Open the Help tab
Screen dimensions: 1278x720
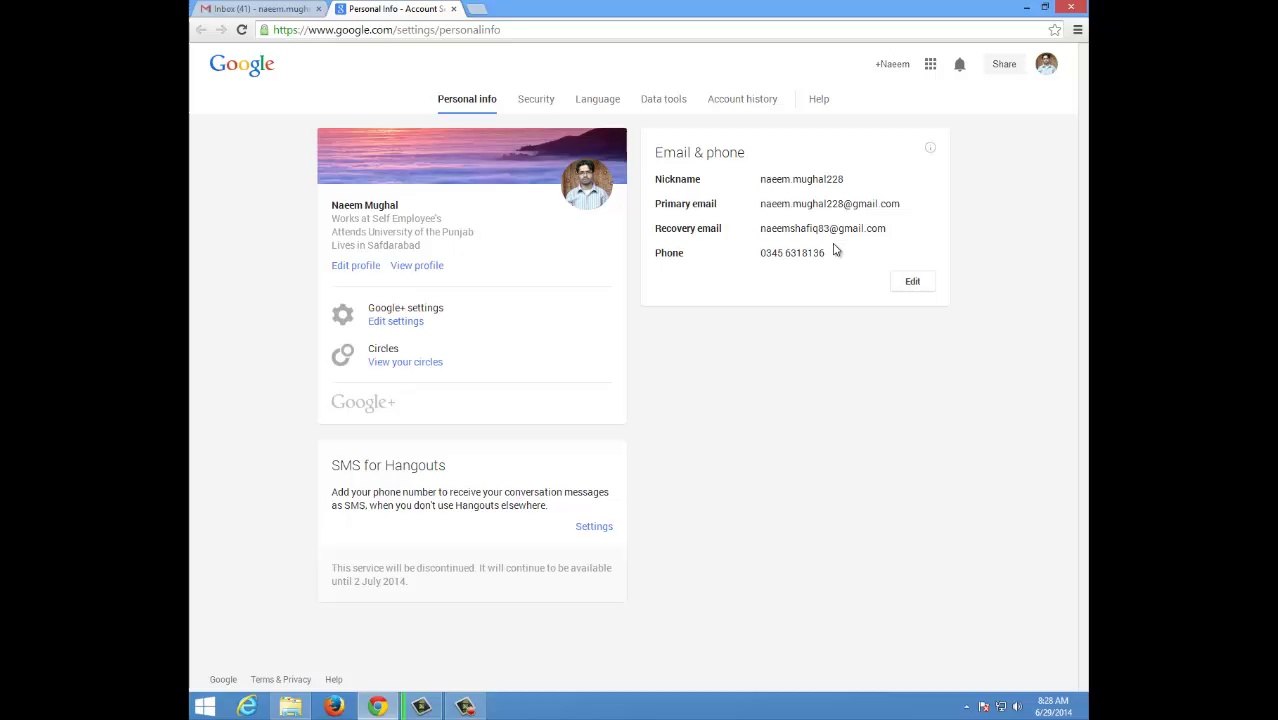(819, 99)
